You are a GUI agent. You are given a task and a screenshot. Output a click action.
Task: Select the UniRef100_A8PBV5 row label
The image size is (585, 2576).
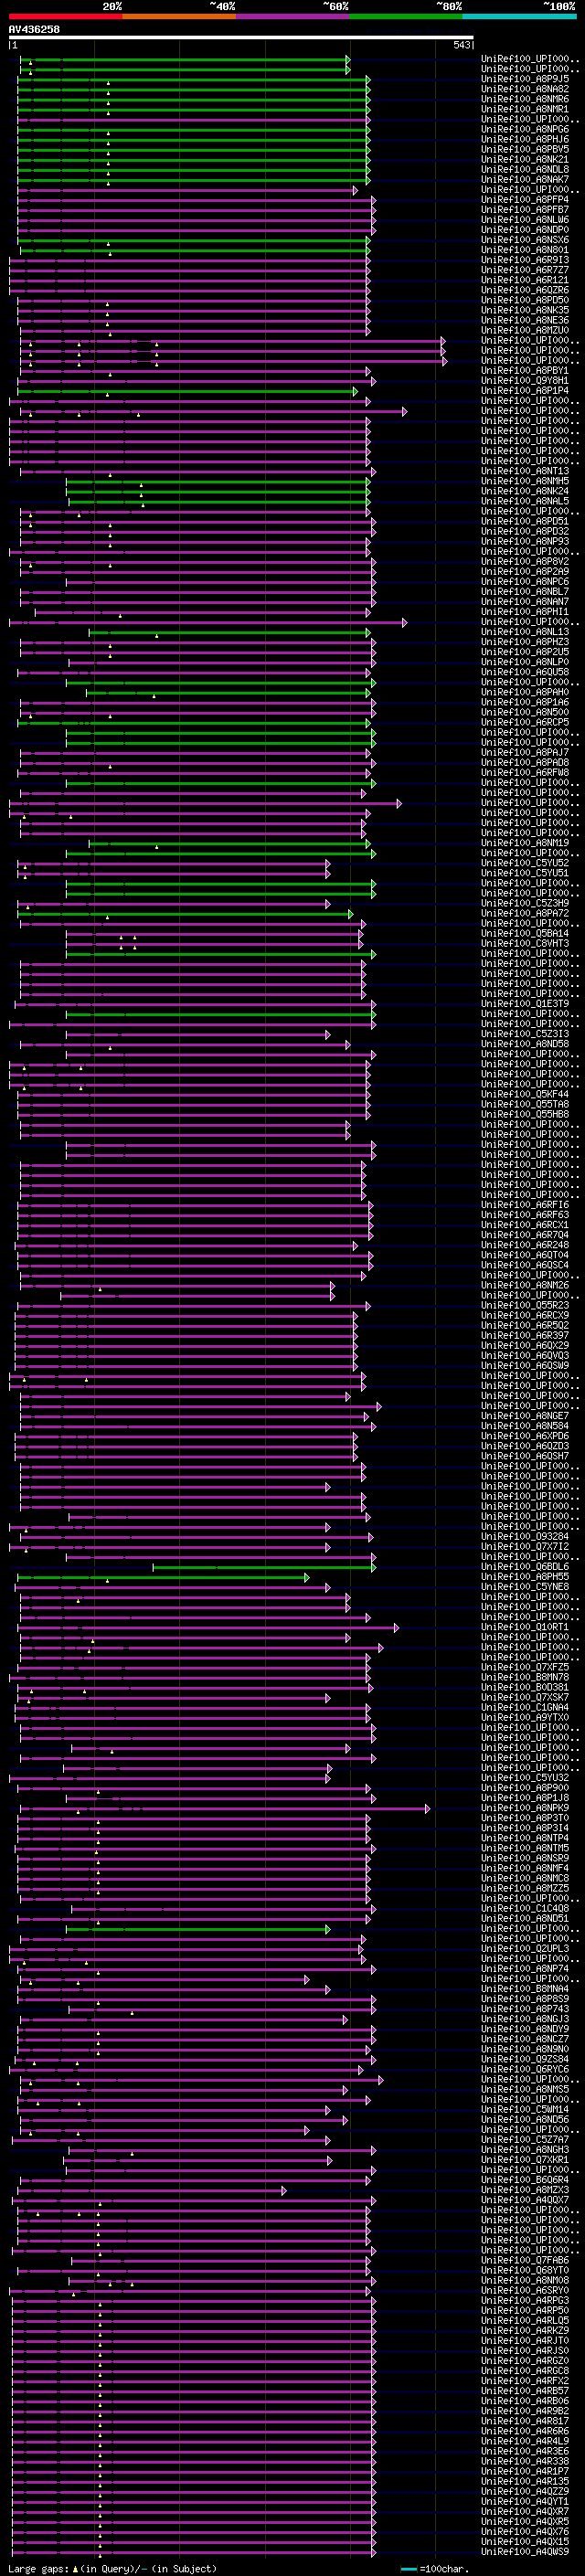(525, 149)
